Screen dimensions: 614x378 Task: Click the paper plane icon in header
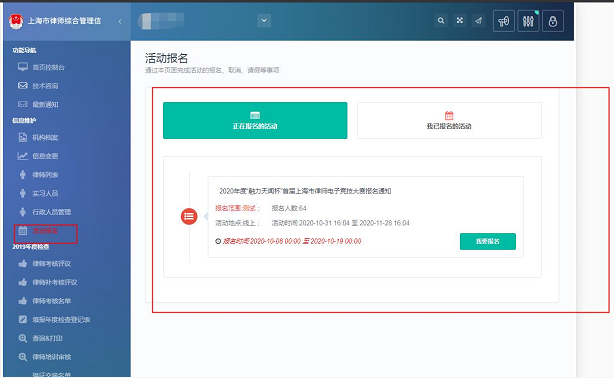pos(479,21)
